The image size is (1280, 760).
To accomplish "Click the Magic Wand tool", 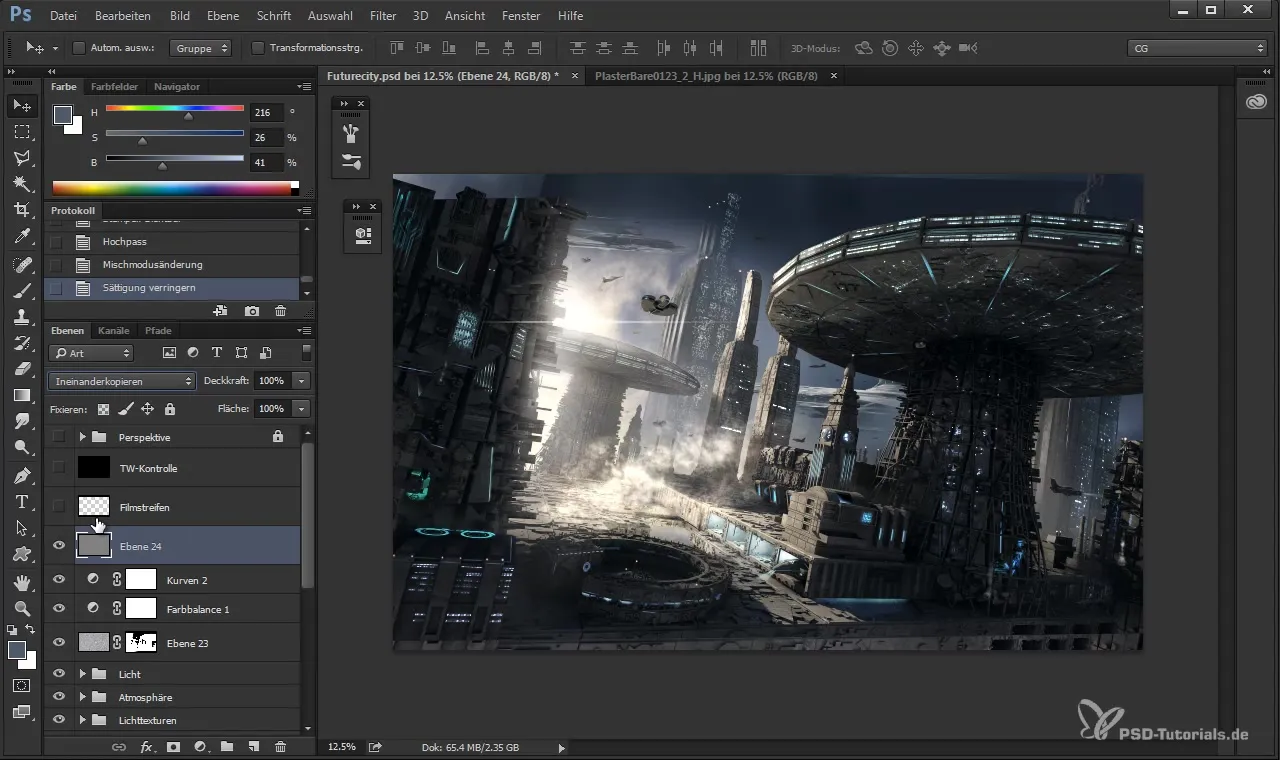I will (21, 184).
